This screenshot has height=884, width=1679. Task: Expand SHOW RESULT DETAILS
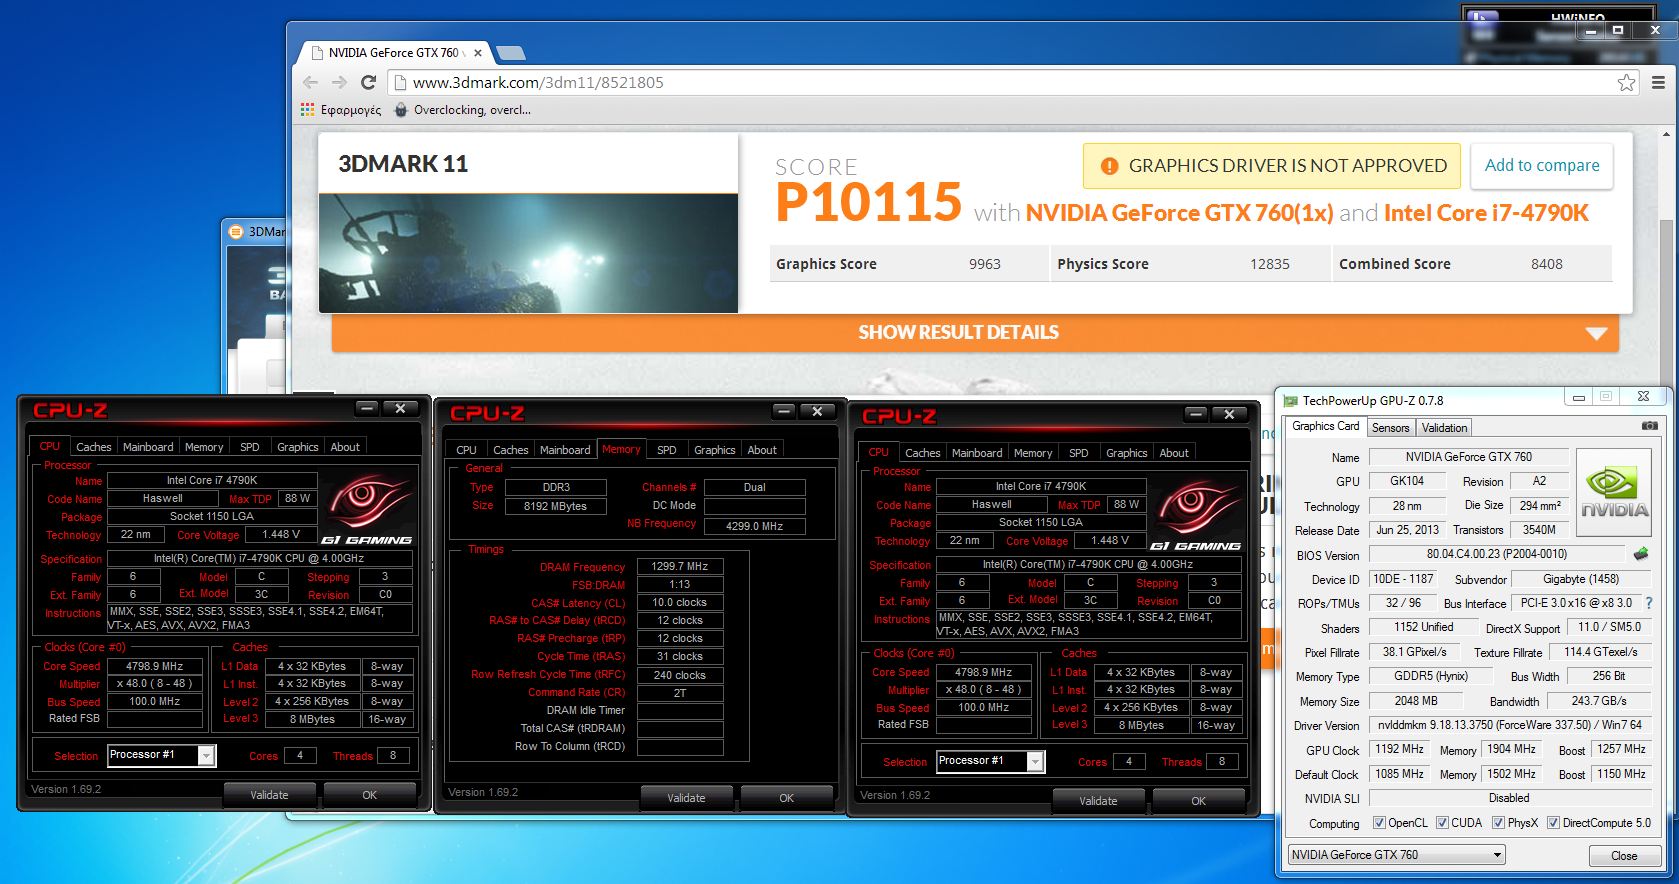(975, 333)
